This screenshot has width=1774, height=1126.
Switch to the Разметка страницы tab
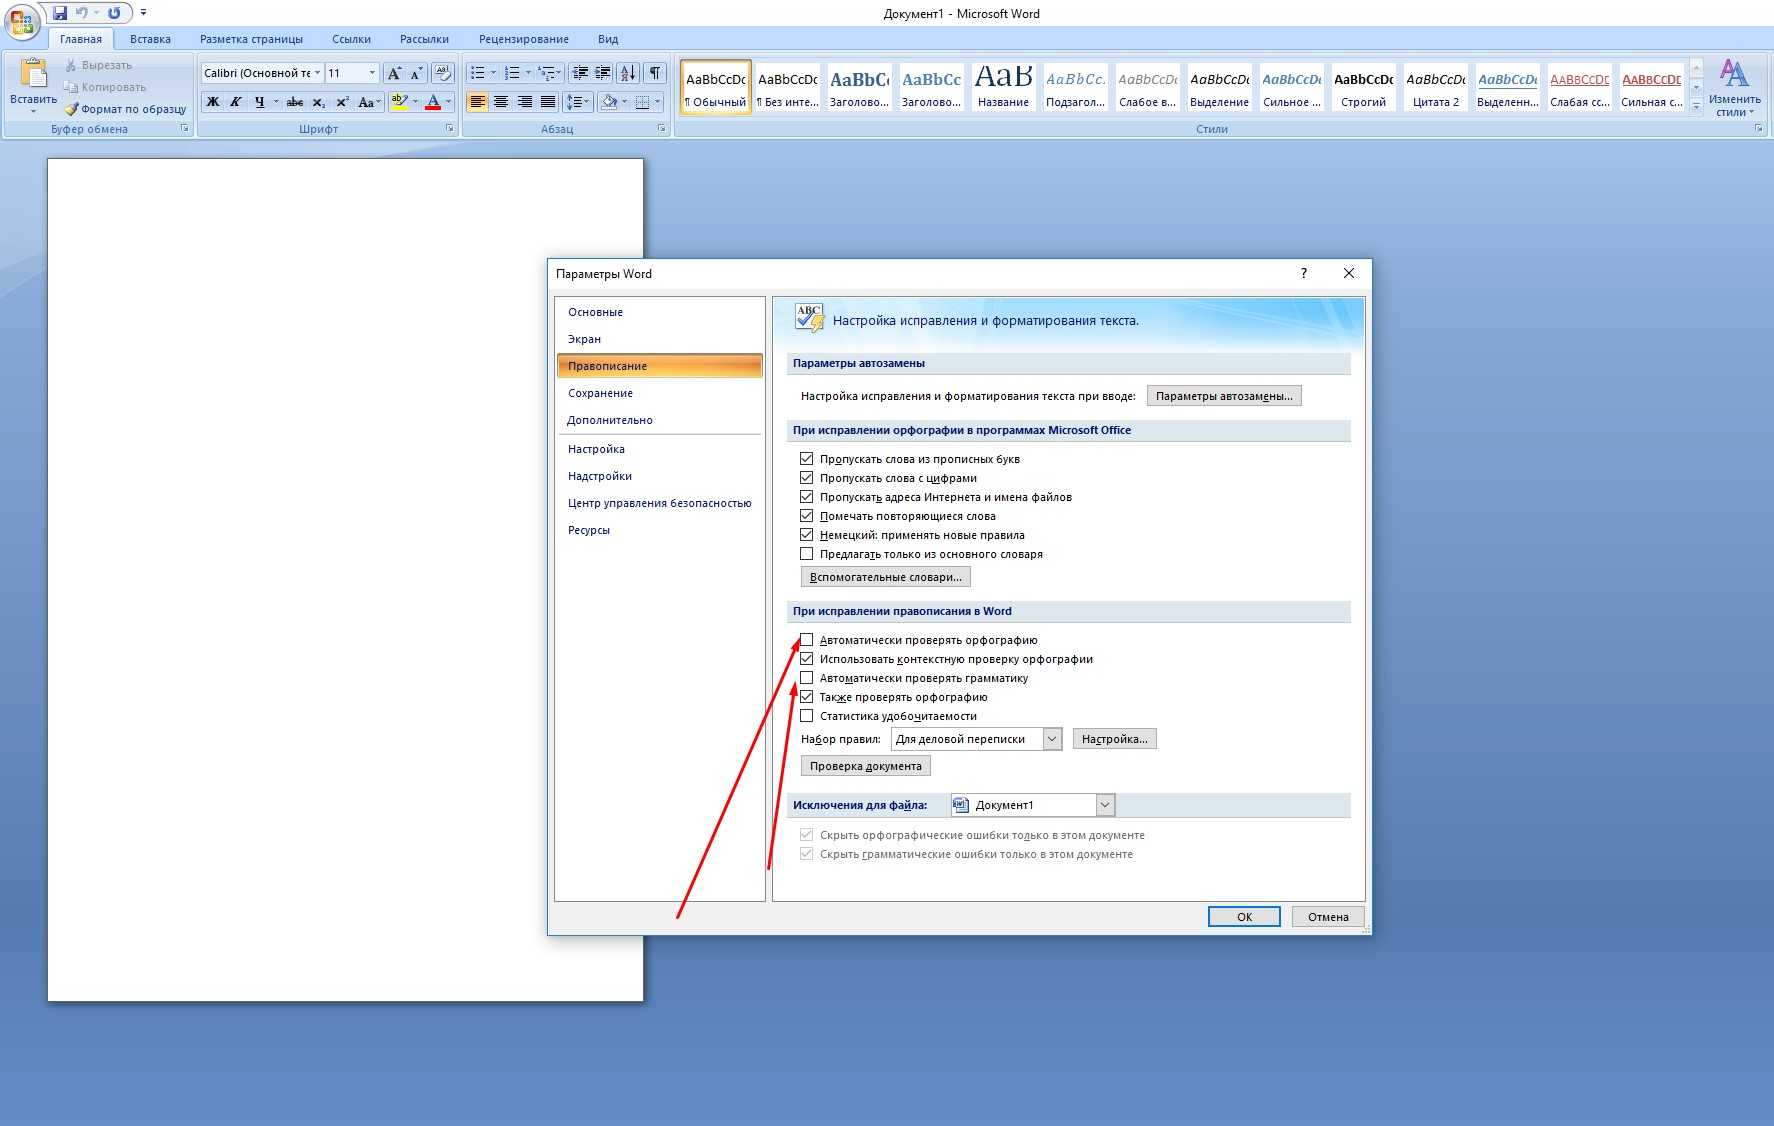point(251,39)
